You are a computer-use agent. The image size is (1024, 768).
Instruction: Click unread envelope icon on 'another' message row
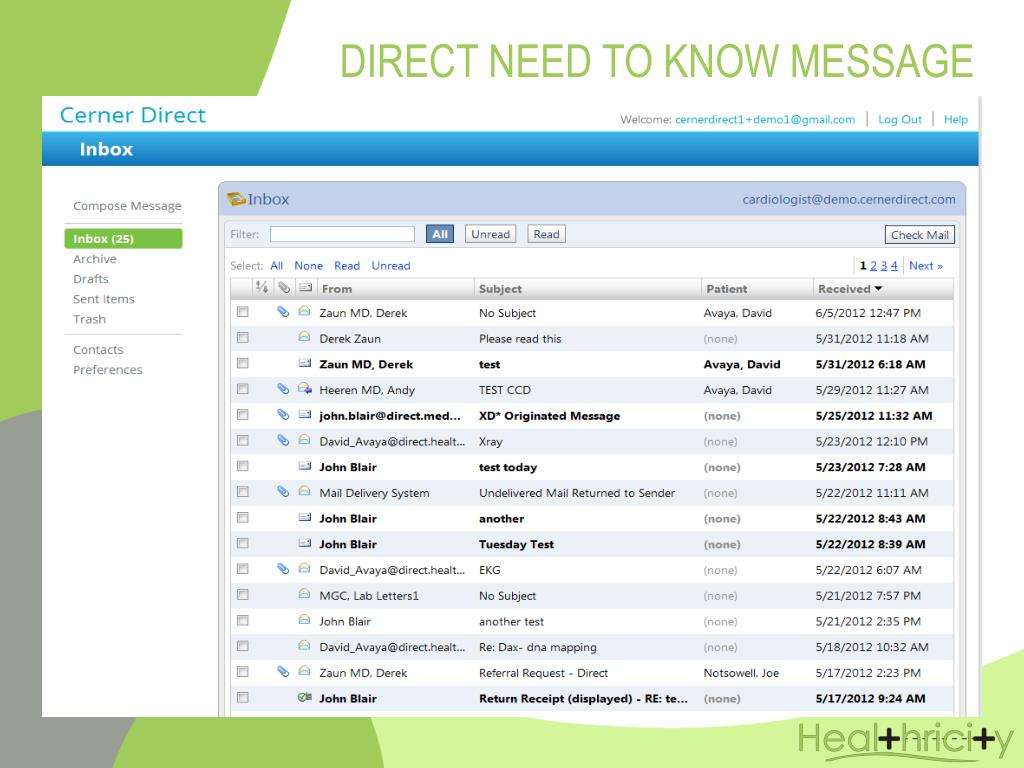pyautogui.click(x=304, y=517)
